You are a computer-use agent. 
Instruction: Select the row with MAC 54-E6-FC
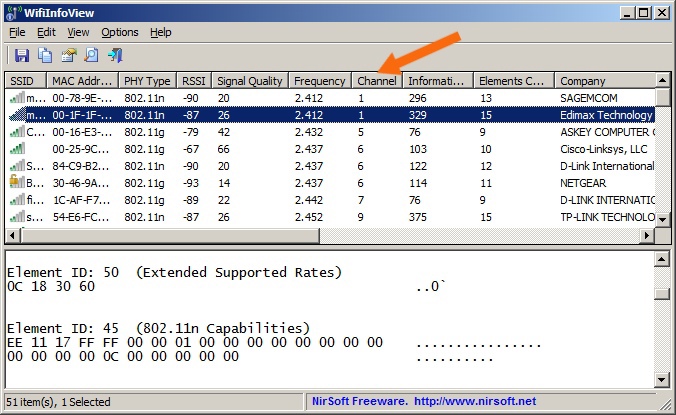tap(330, 217)
